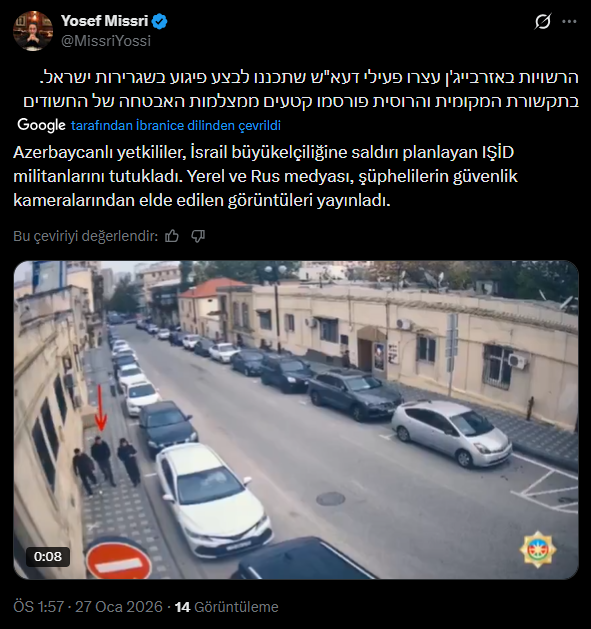Viewport: 591px width, 629px height.
Task: Click the 0:08 video duration badge
Action: pos(48,556)
